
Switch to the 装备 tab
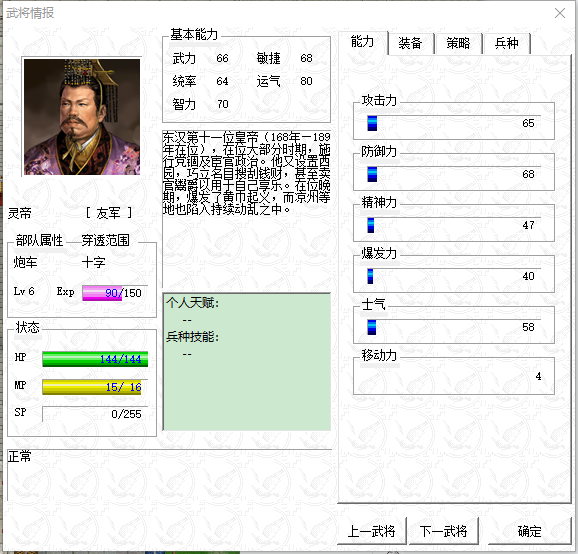tap(410, 43)
